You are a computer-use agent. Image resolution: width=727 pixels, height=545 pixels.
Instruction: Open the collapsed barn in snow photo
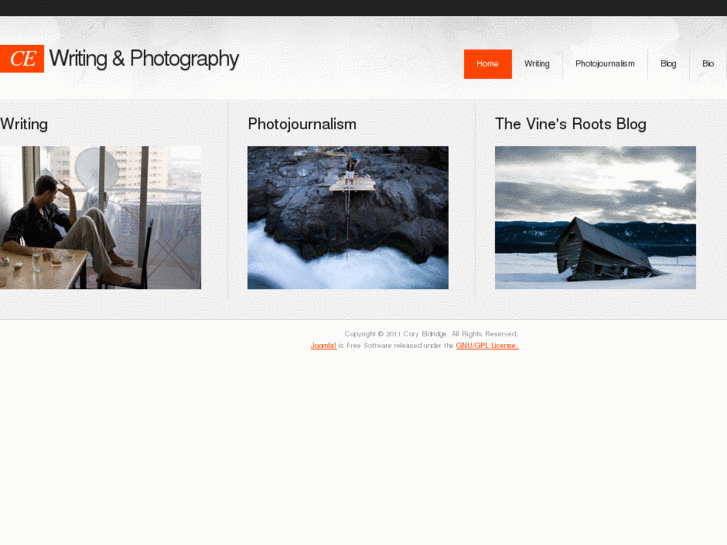pyautogui.click(x=595, y=218)
